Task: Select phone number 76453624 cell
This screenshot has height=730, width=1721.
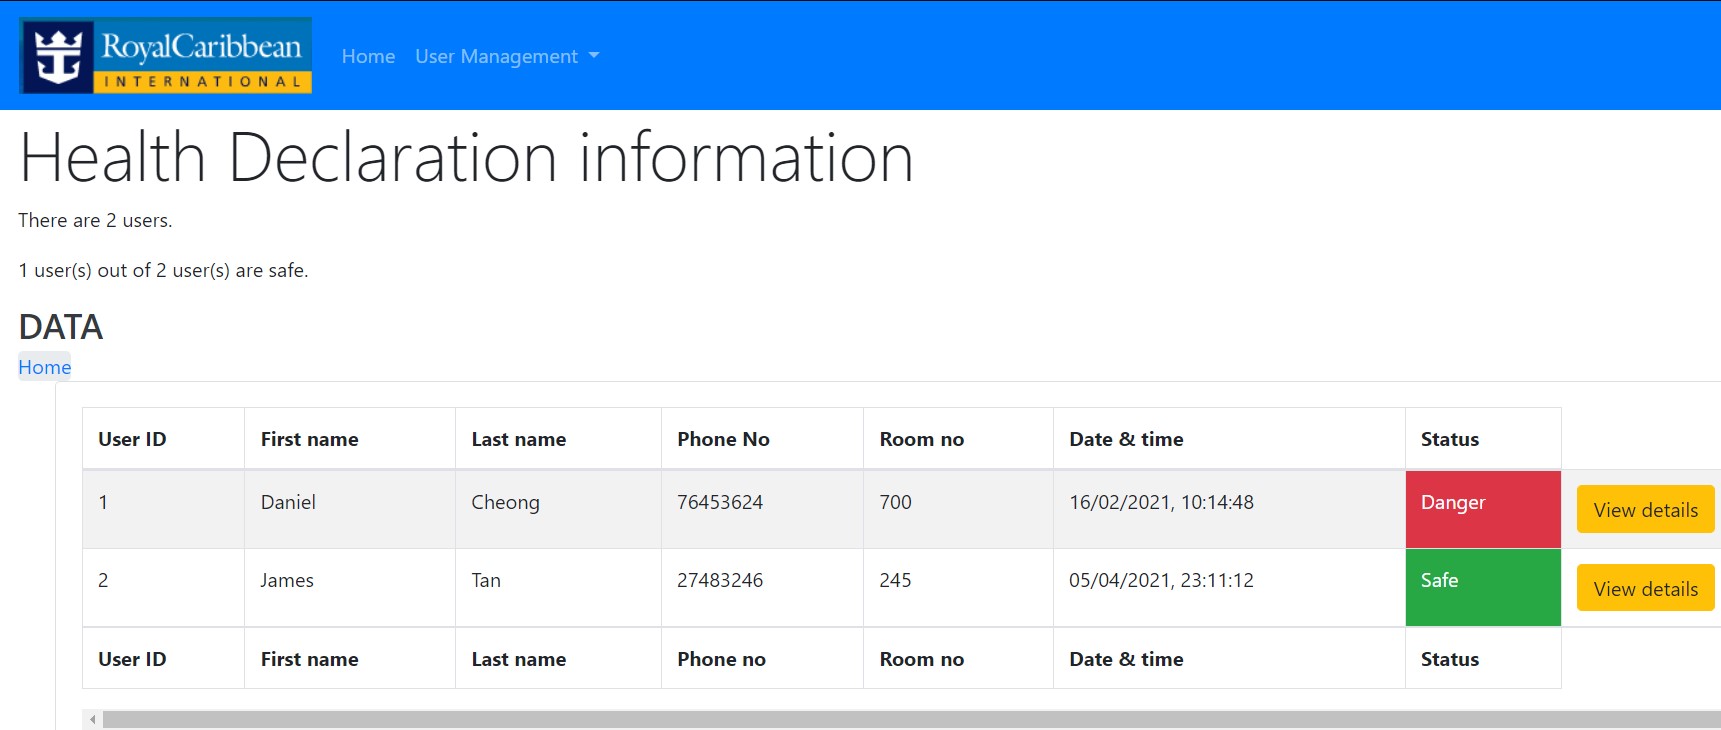Action: pos(720,502)
